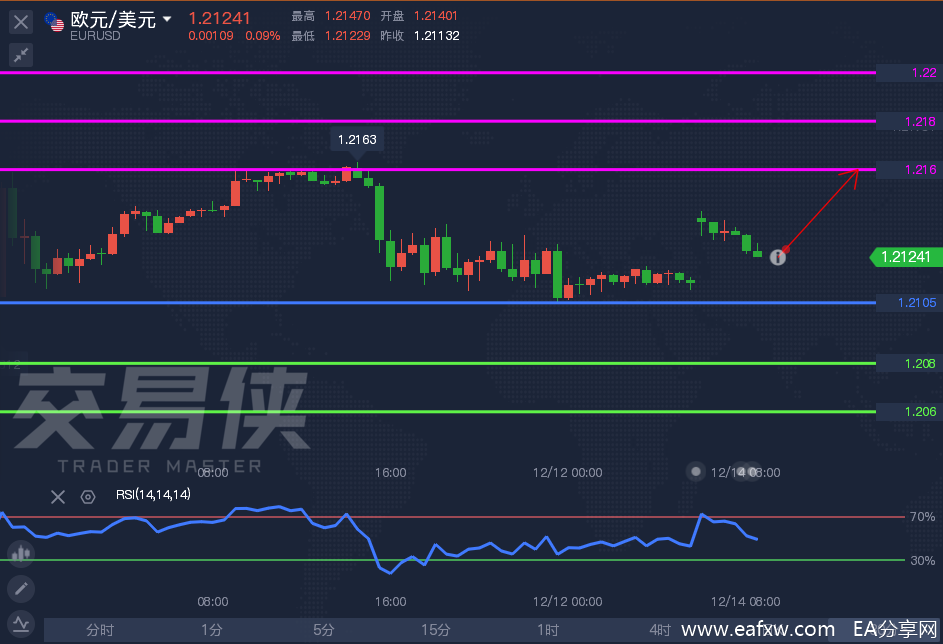Image resolution: width=943 pixels, height=644 pixels.
Task: Remove the RSI indicator with X icon
Action: click(x=58, y=496)
